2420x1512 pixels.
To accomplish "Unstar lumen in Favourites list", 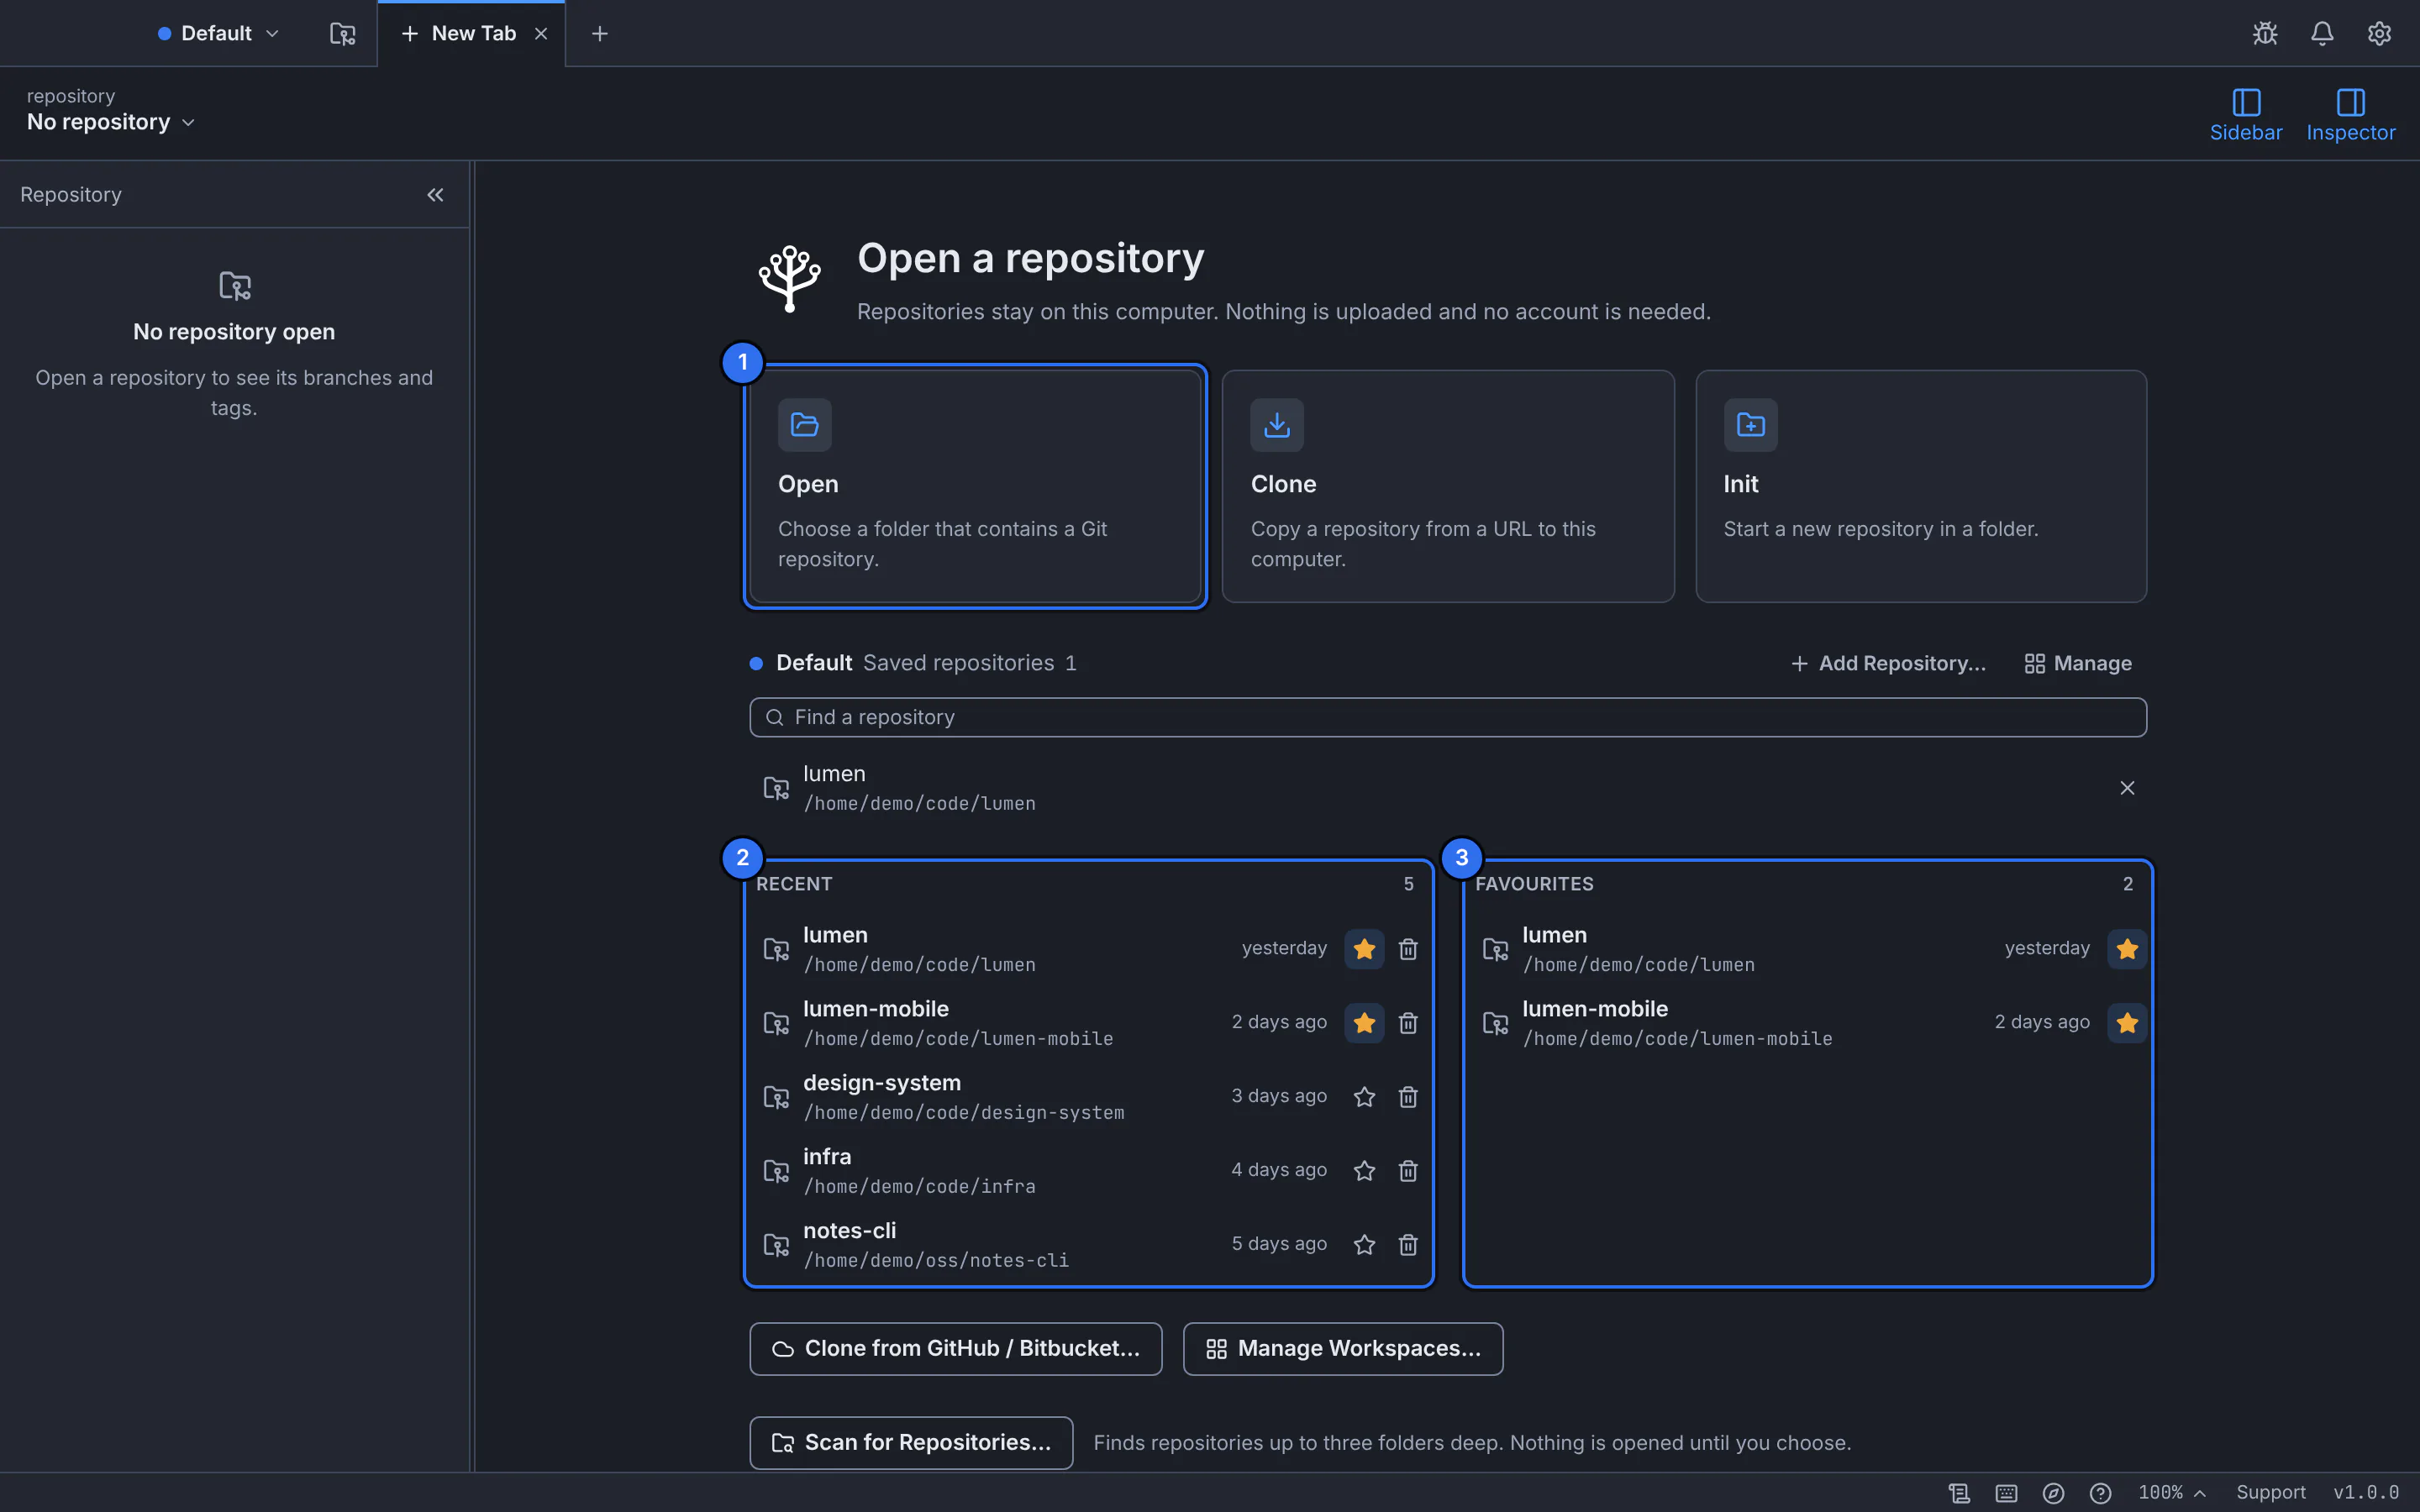I will (2127, 949).
